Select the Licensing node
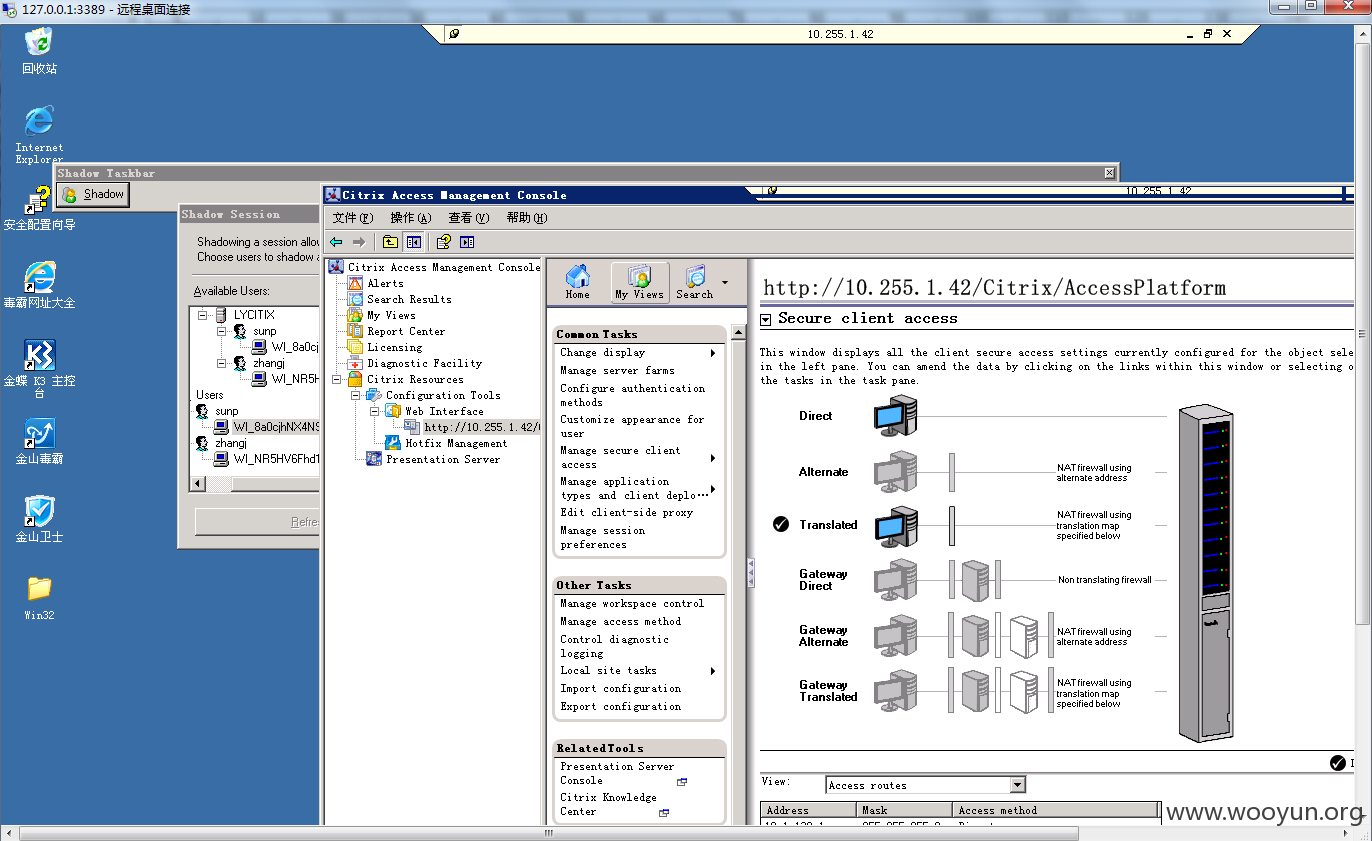This screenshot has width=1372, height=841. point(394,348)
